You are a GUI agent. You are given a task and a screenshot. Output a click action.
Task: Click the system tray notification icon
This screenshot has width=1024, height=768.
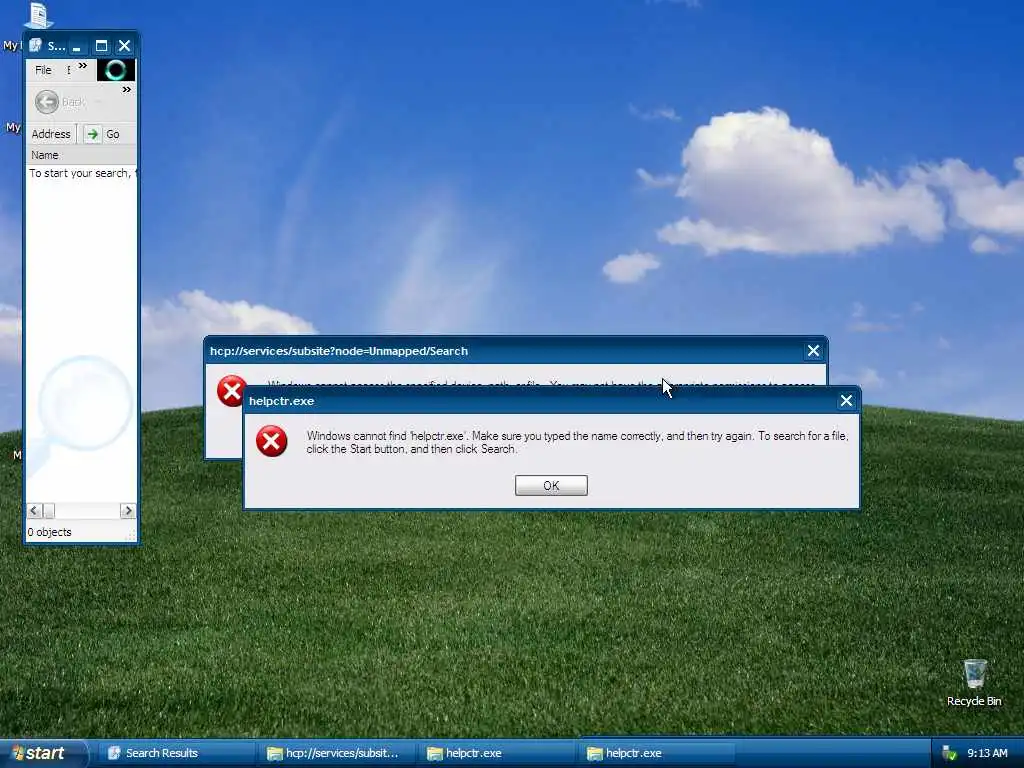(949, 754)
